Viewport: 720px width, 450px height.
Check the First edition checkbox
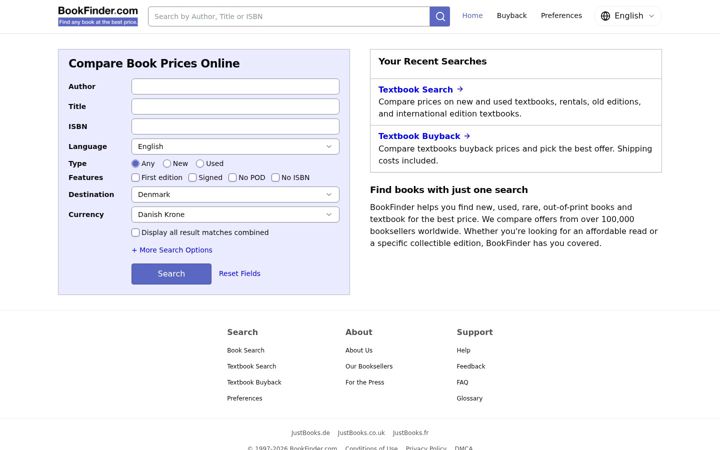[x=135, y=177]
